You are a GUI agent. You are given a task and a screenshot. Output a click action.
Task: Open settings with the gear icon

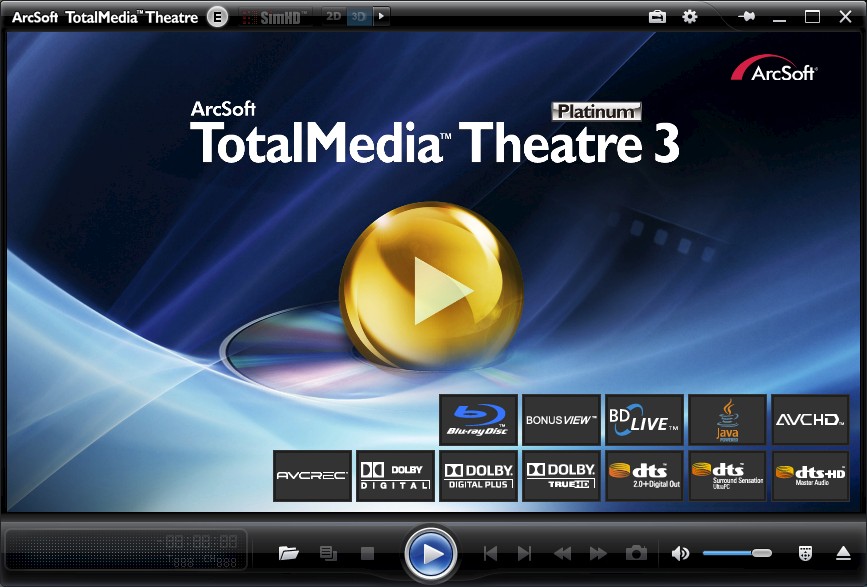[x=690, y=17]
